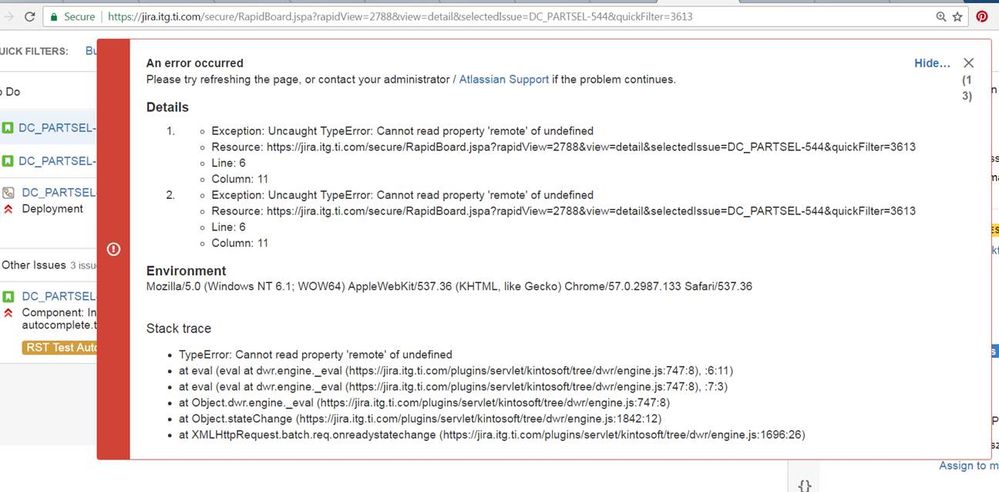Click red priority arrow beside Component text
999x492 pixels.
pos(8,313)
